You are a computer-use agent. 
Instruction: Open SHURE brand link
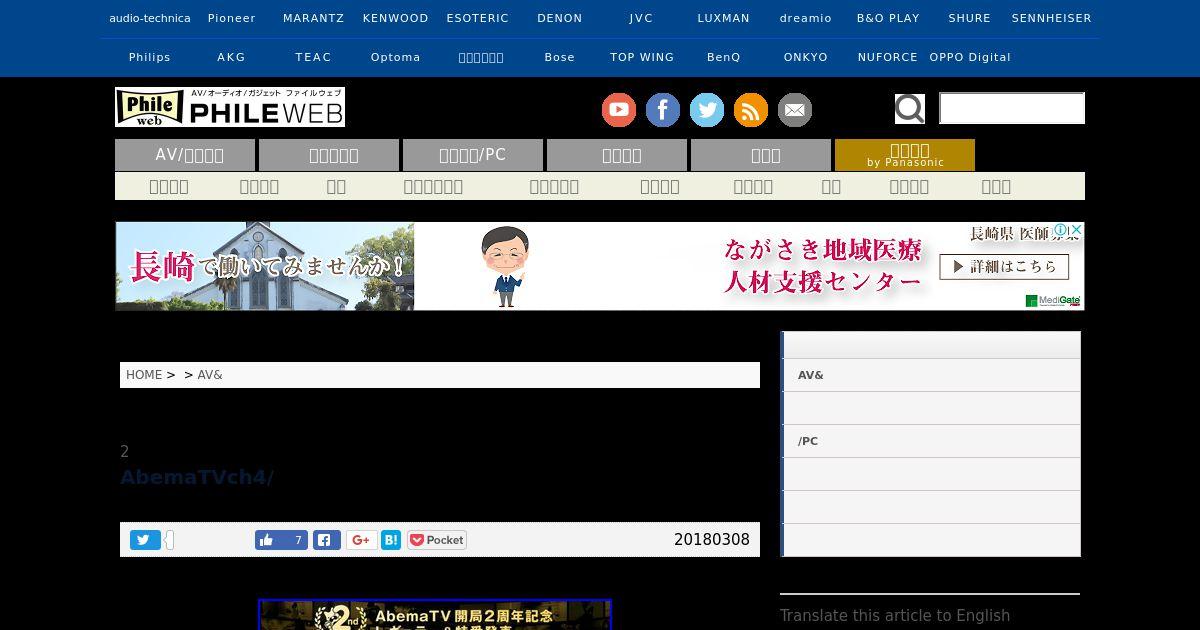click(970, 18)
